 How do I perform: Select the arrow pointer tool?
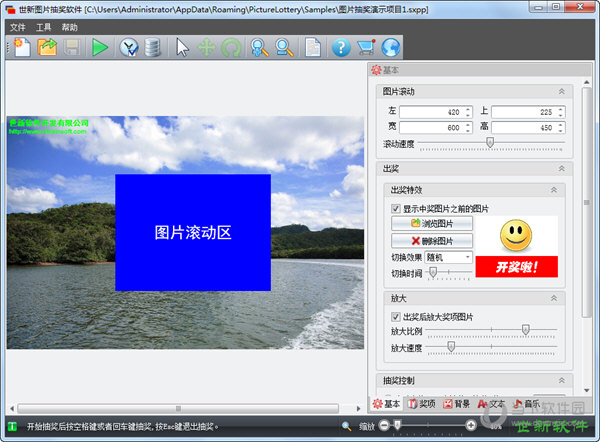coord(182,47)
